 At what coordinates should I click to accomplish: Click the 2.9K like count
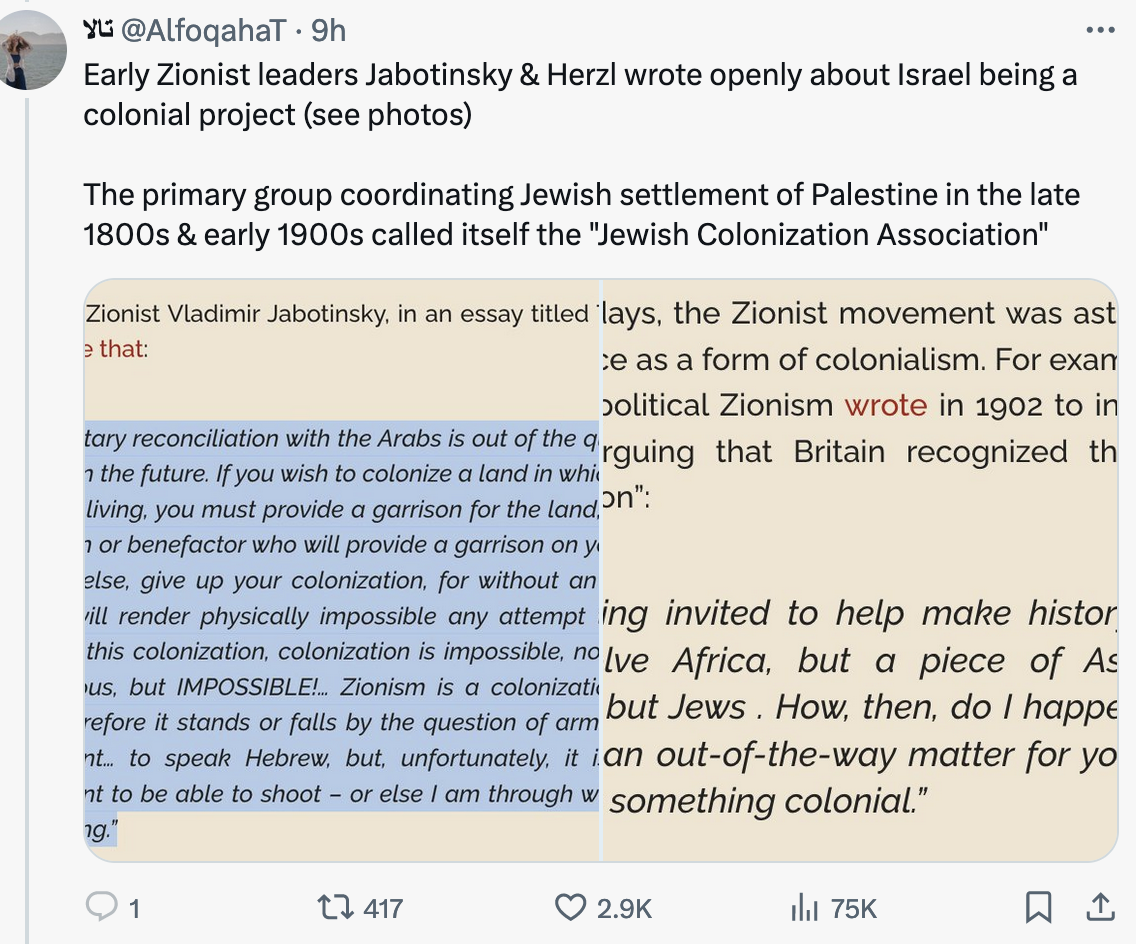click(624, 908)
